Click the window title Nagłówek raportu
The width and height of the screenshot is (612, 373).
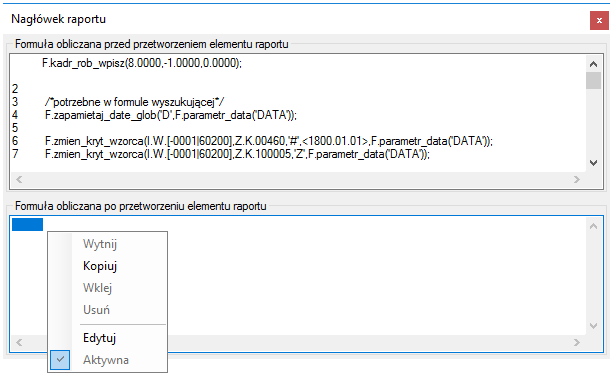[59, 19]
